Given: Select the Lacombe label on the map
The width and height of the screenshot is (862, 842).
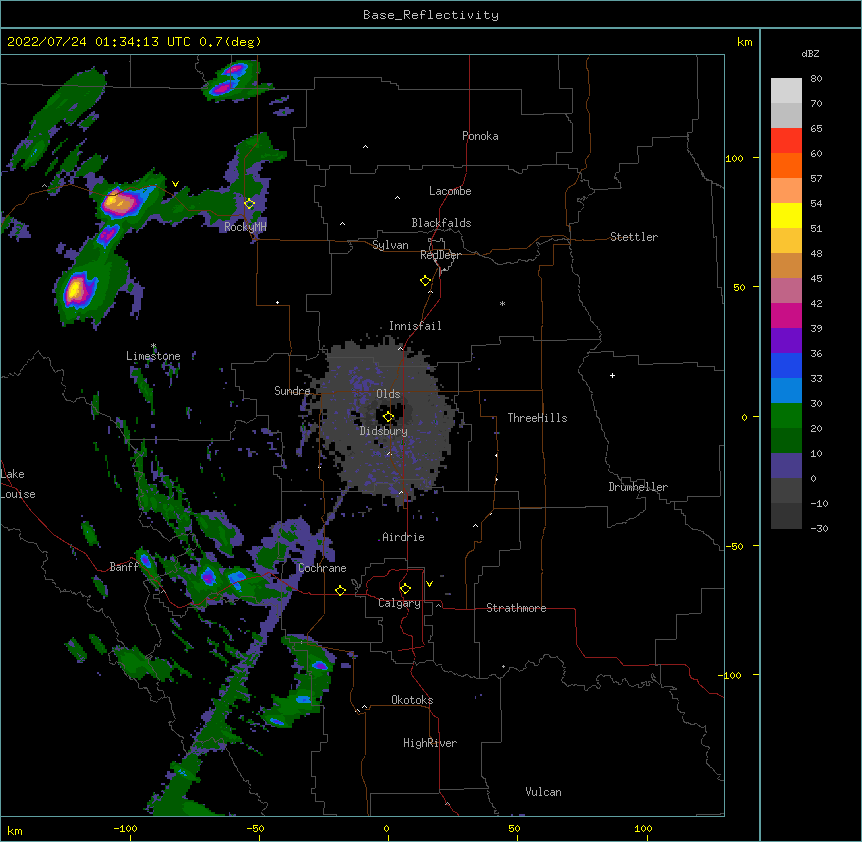Looking at the screenshot, I should 450,191.
